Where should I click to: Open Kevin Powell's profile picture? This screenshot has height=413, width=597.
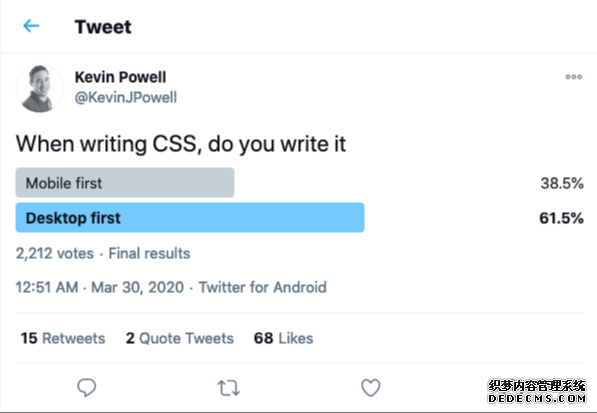tap(40, 89)
